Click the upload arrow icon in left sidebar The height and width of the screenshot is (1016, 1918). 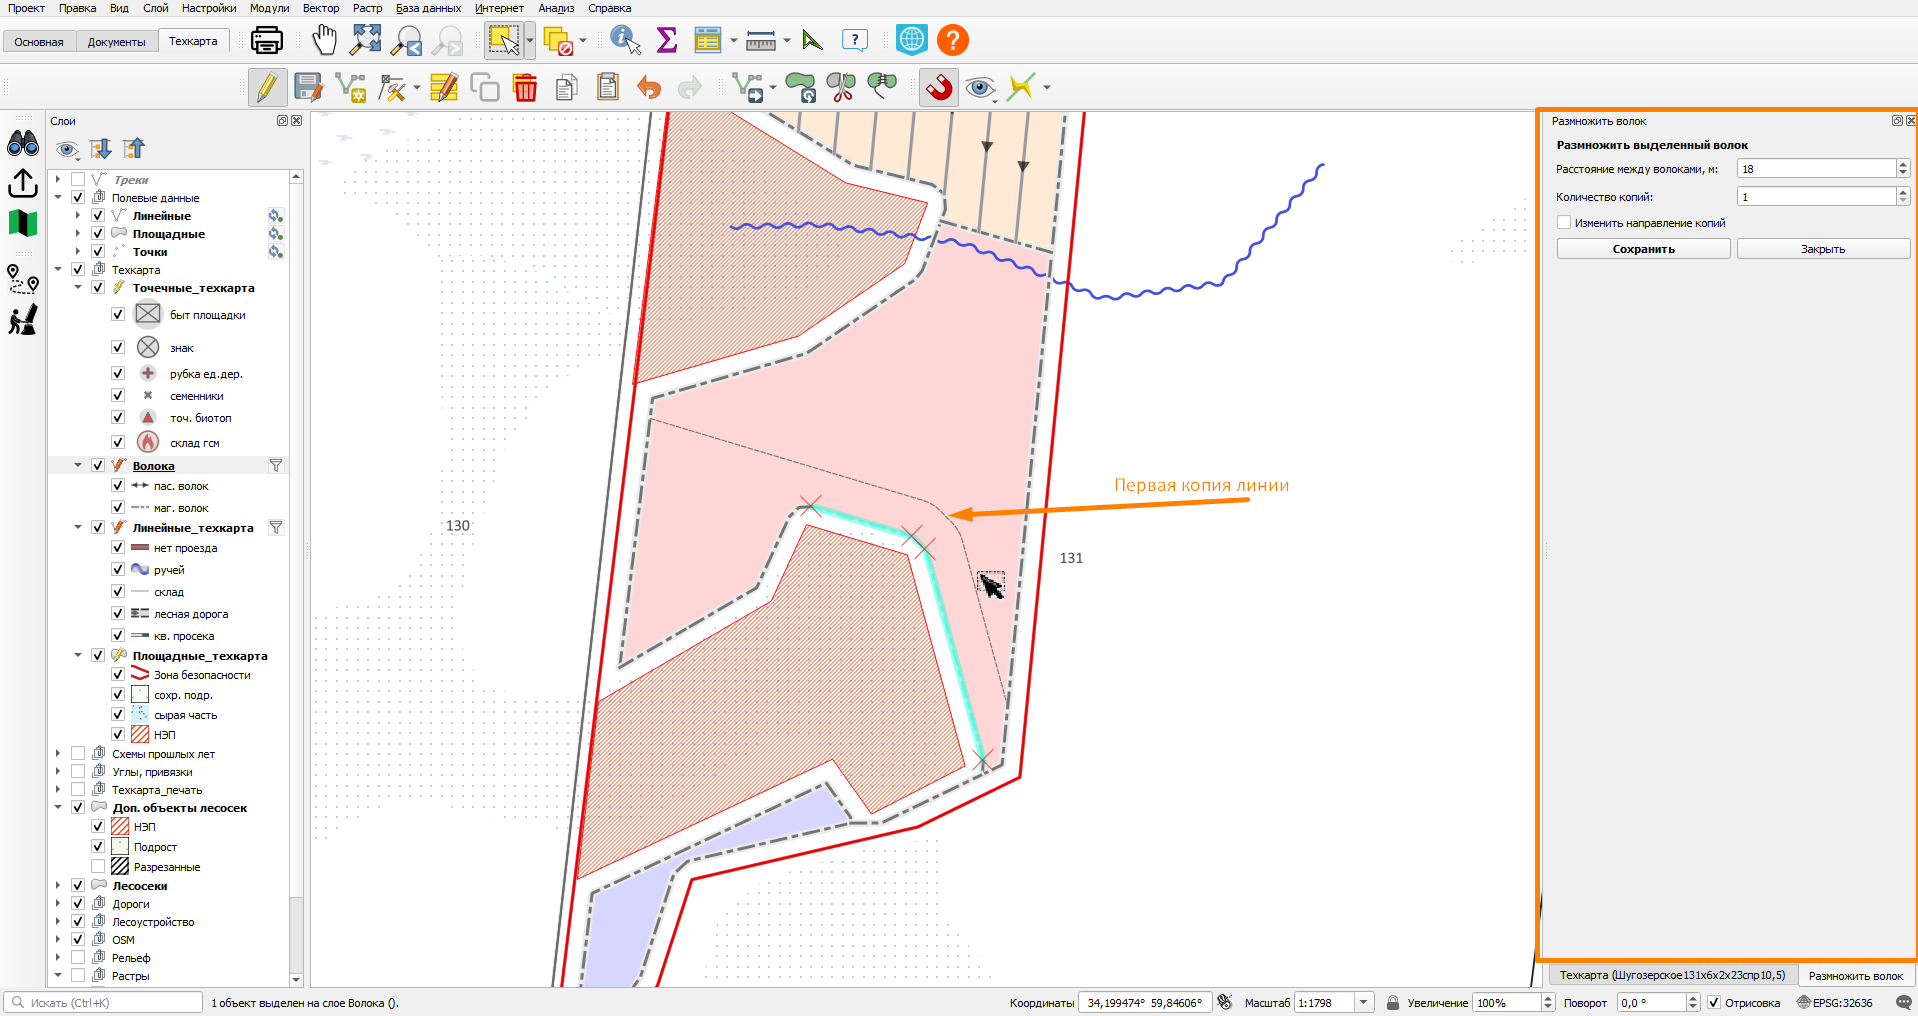(x=23, y=183)
